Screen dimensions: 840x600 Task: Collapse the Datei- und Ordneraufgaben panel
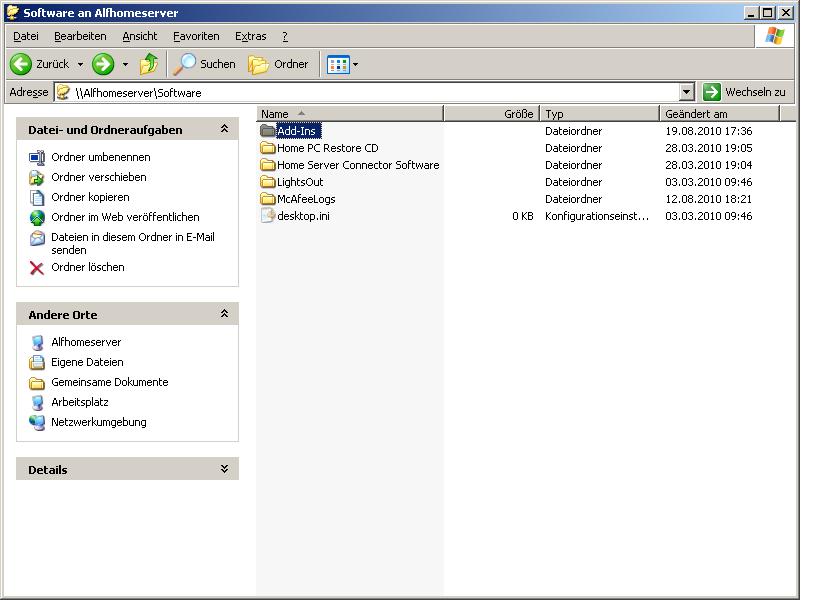pyautogui.click(x=224, y=129)
